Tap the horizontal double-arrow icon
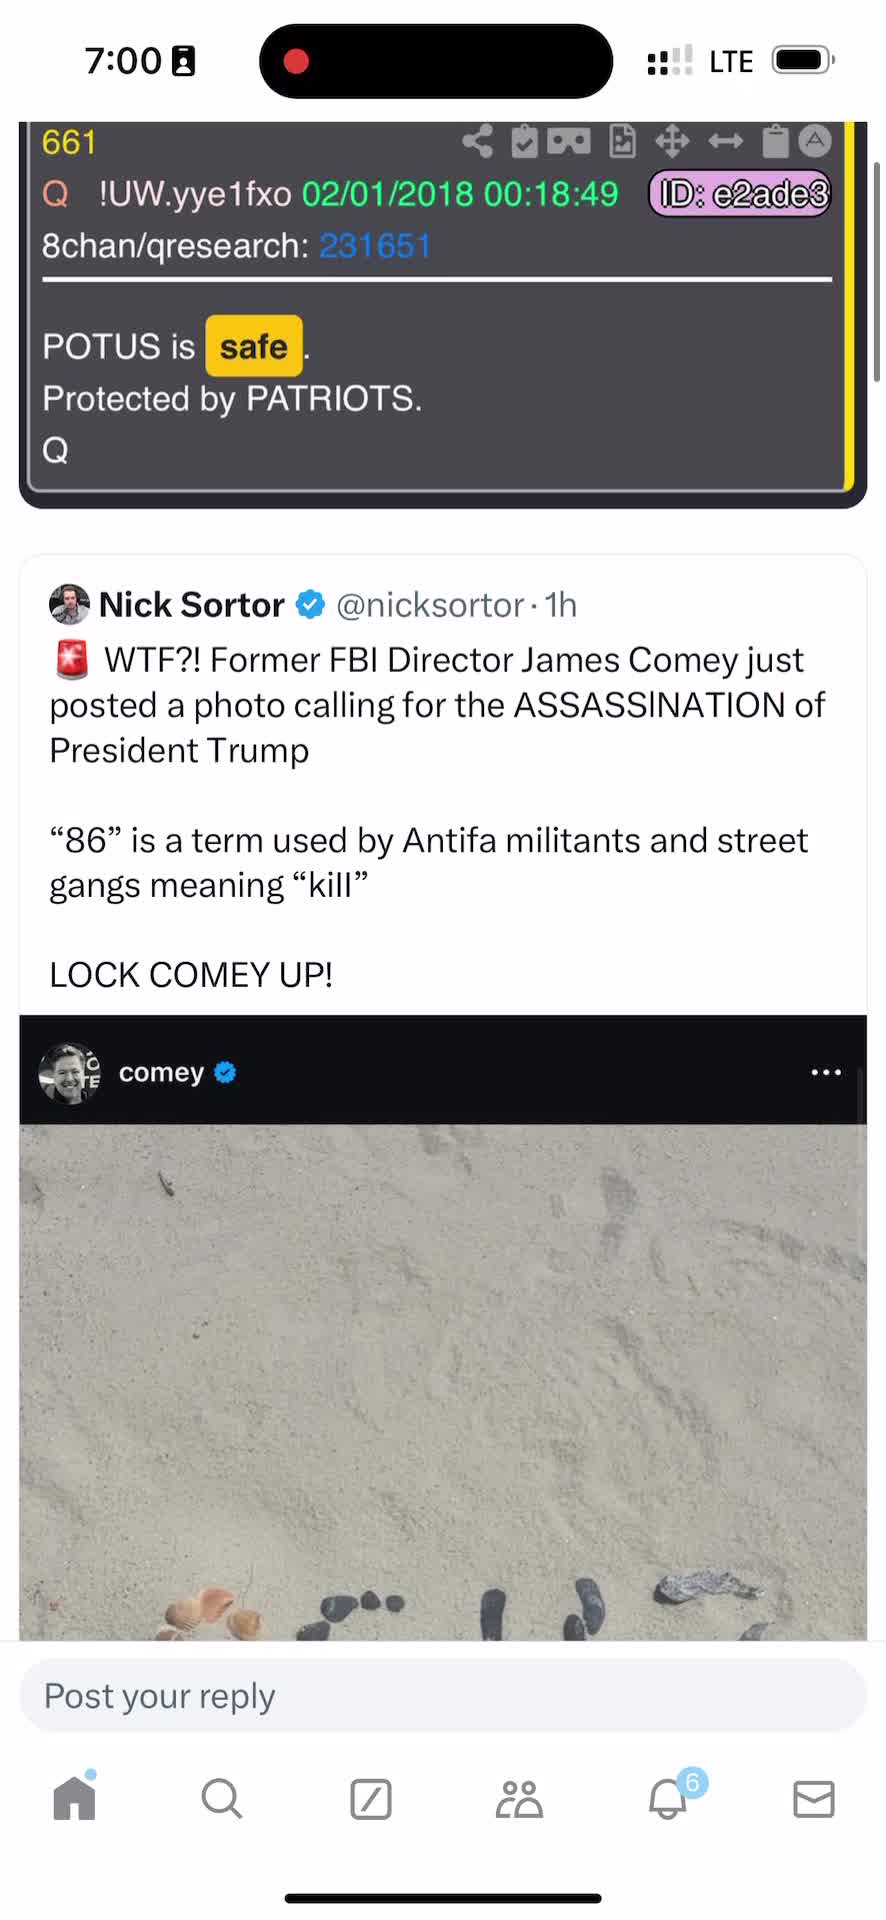This screenshot has height=1920, width=886. 725,142
